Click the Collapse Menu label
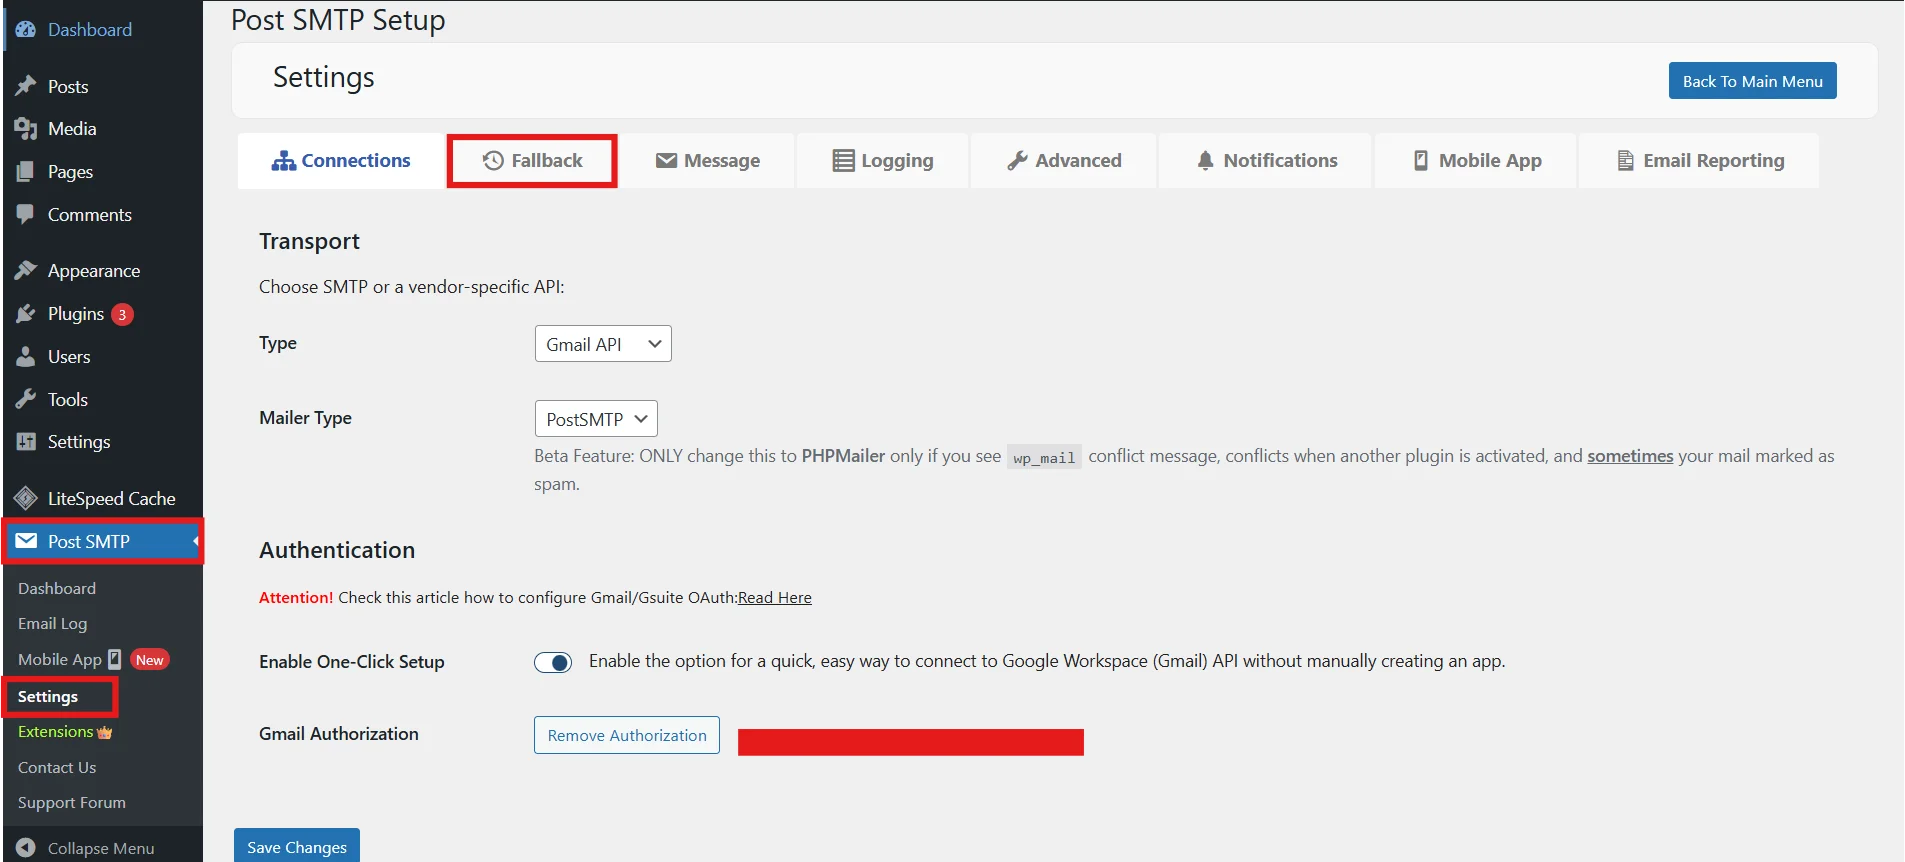 (101, 848)
